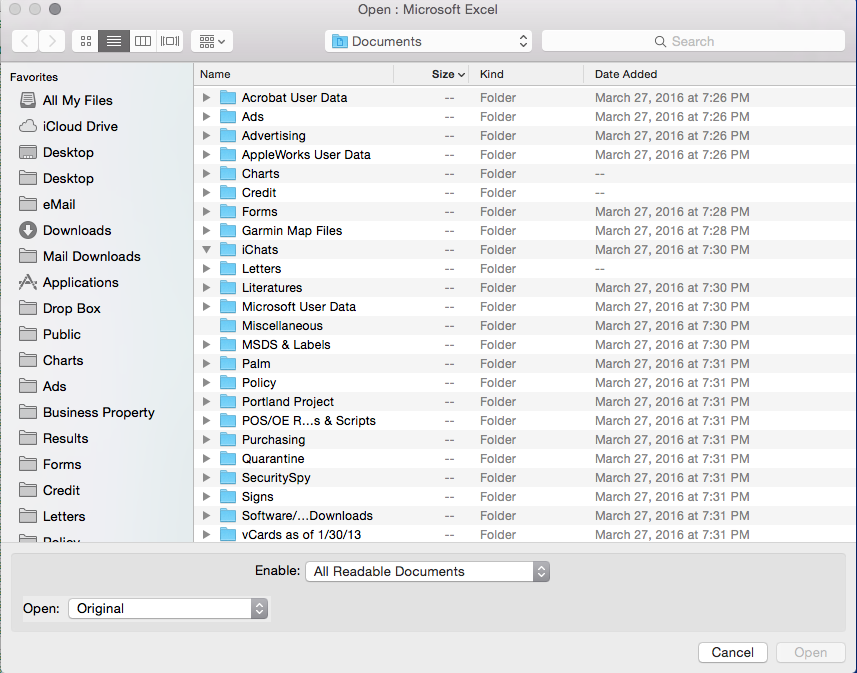Viewport: 857px width, 673px height.
Task: Go forward with the right arrow button
Action: [52, 41]
